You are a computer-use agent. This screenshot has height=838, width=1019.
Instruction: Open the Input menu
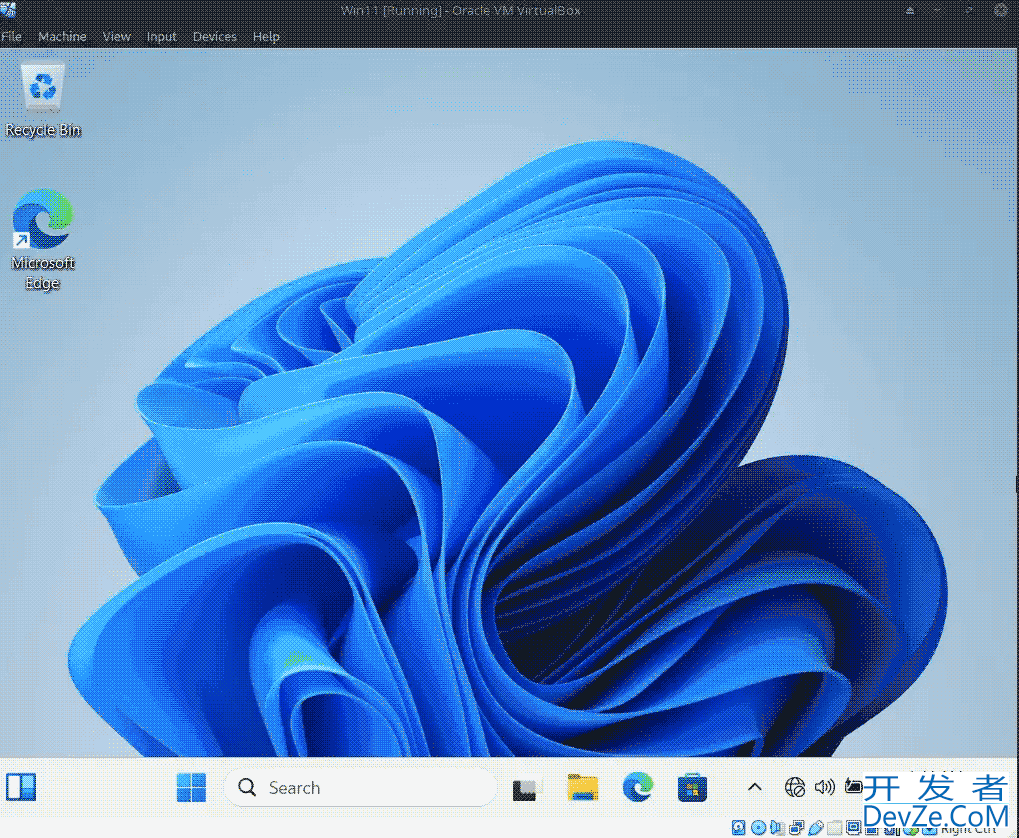tap(161, 36)
